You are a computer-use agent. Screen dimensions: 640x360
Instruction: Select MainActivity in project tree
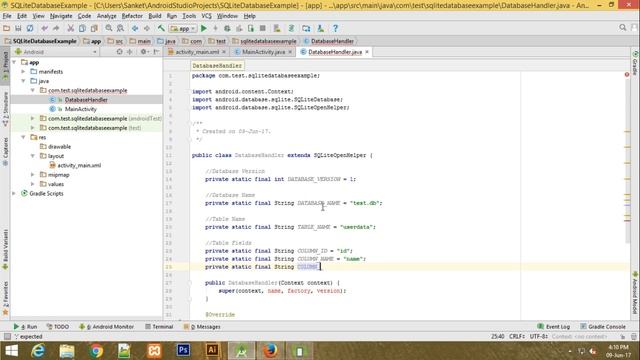(80, 109)
